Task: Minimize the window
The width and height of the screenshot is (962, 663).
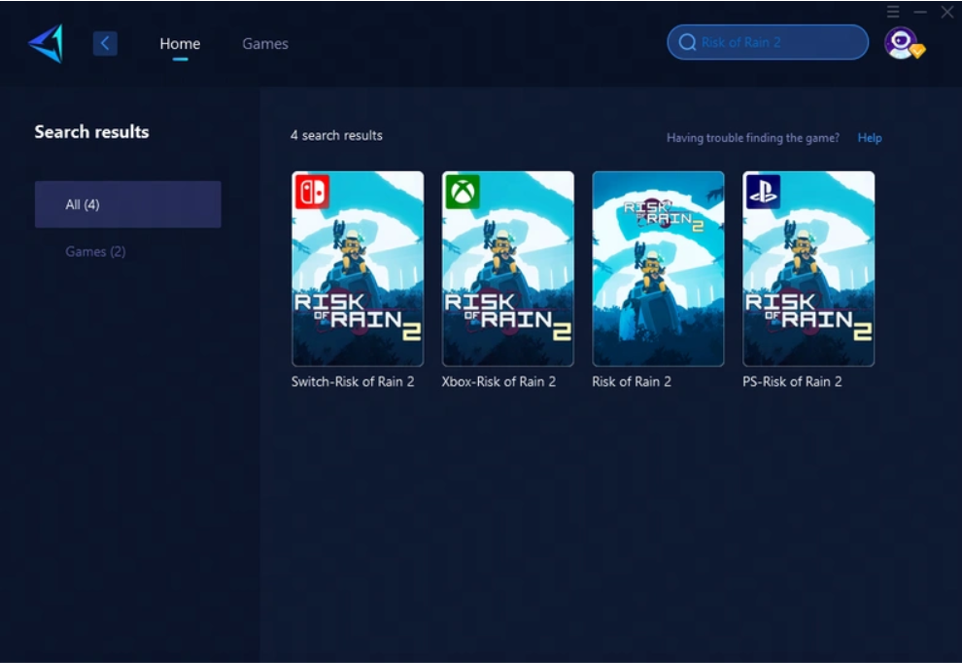Action: point(920,12)
